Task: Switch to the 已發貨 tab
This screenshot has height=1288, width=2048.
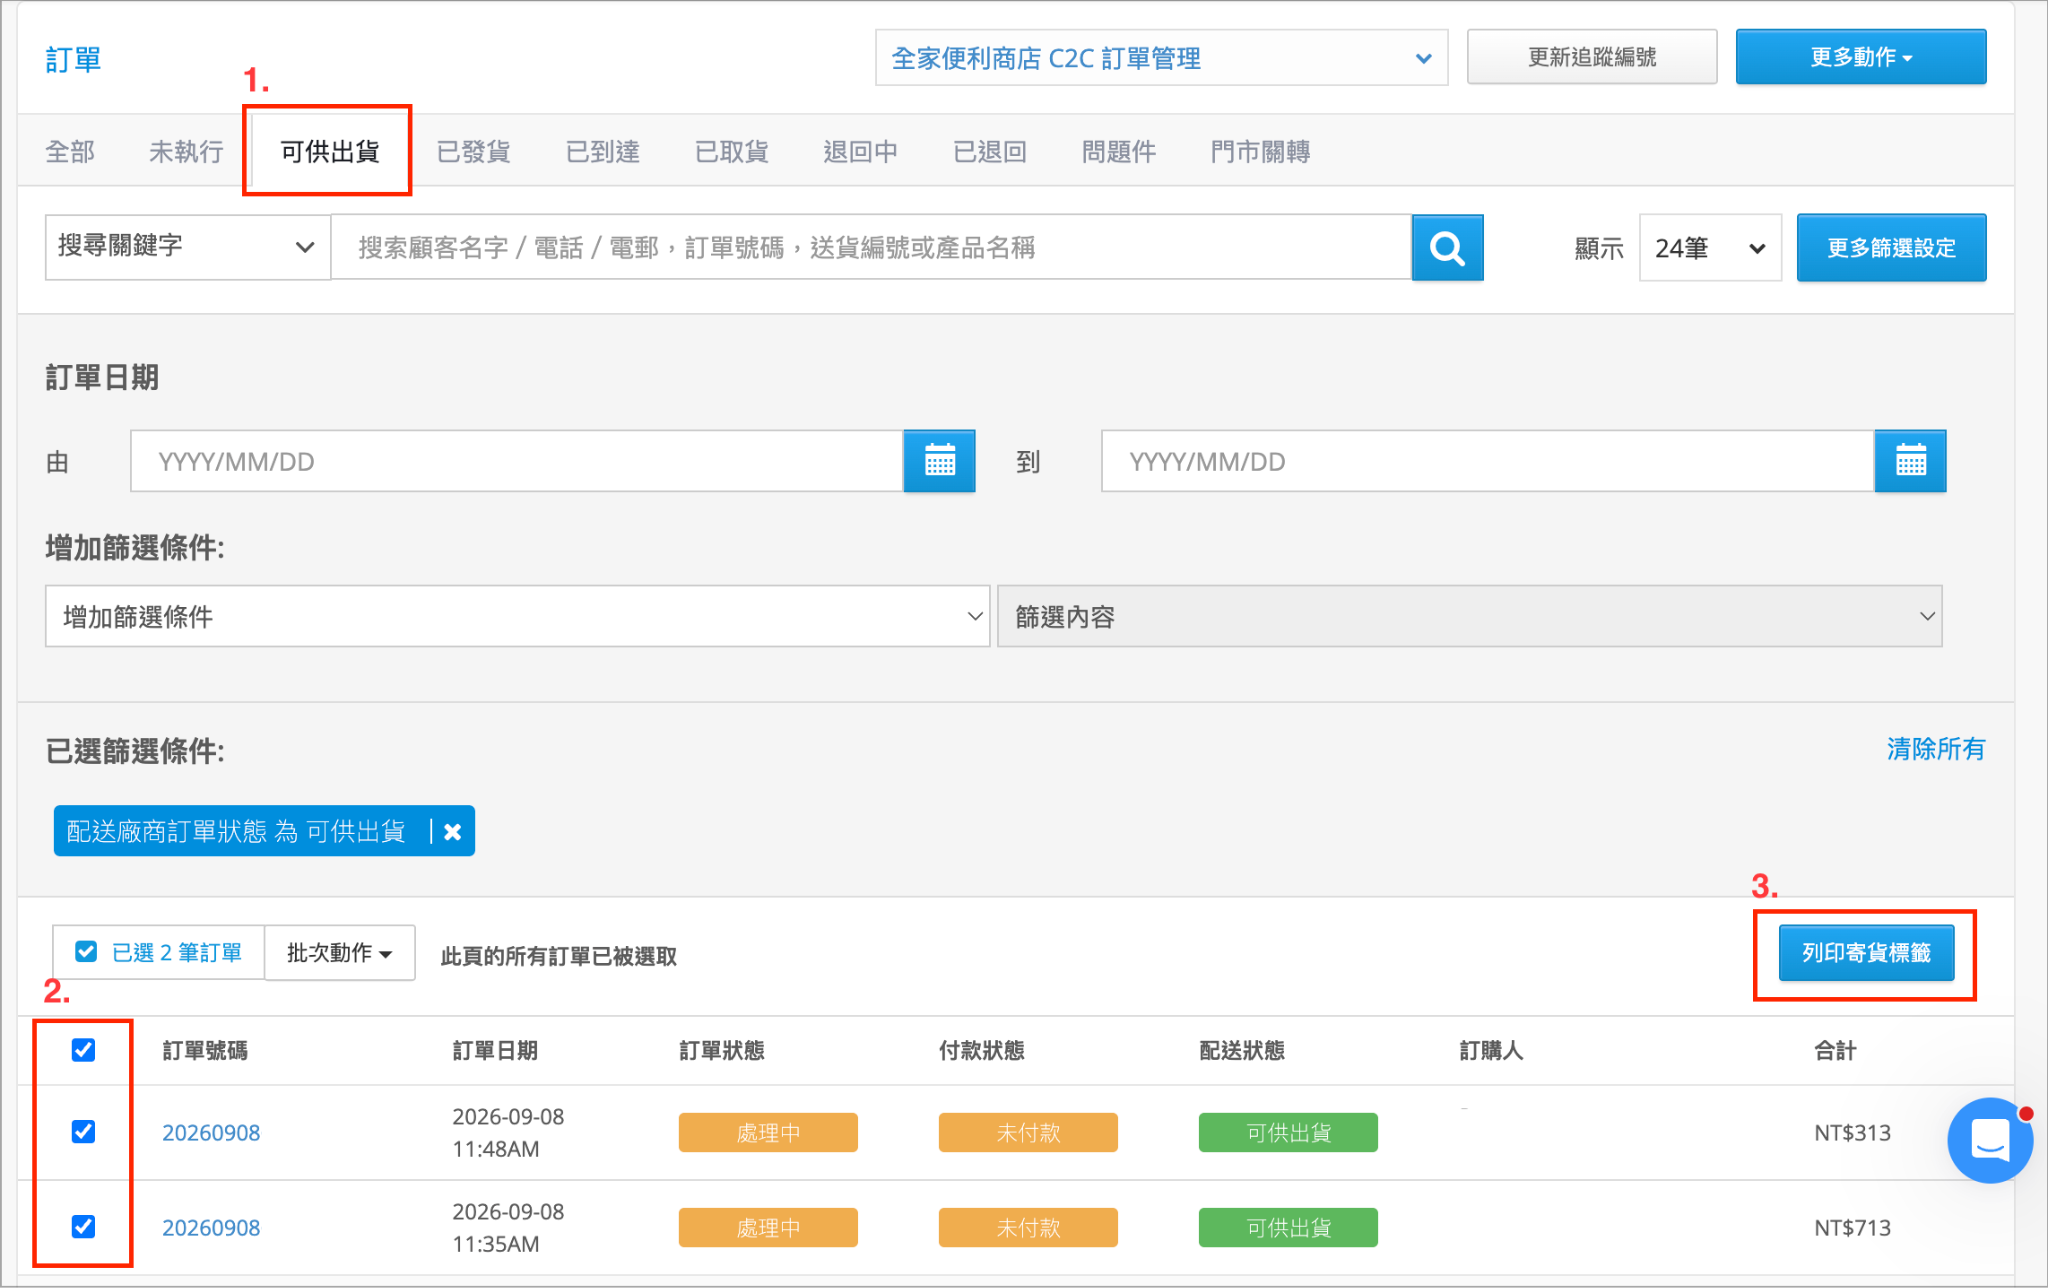Action: (x=474, y=151)
